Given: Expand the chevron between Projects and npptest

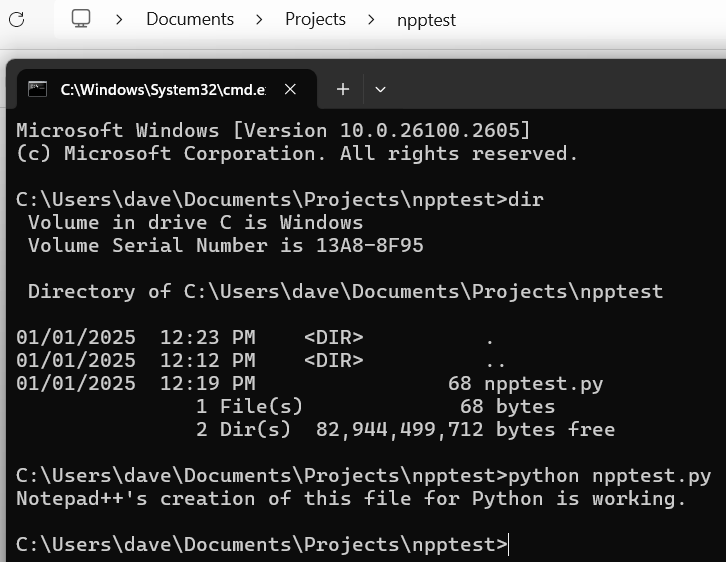Looking at the screenshot, I should coord(371,19).
